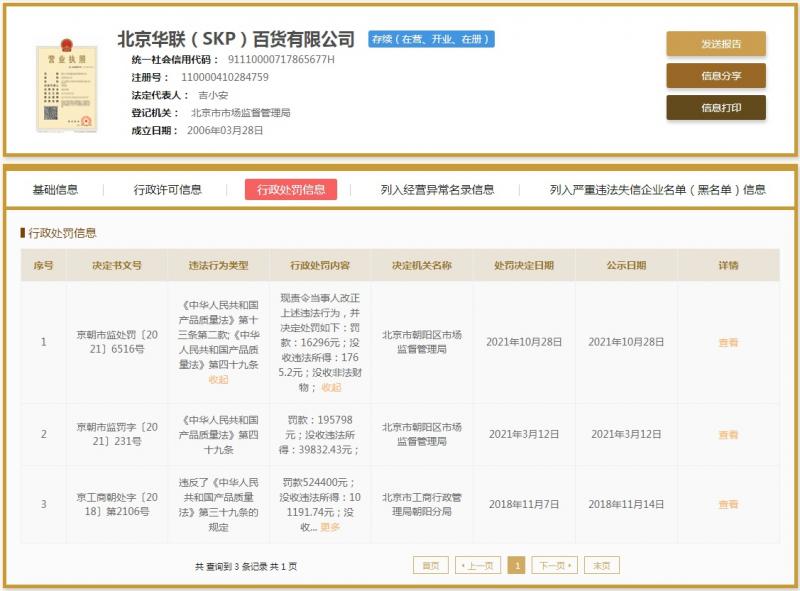Click document number 京朝市监处罚〔2021〕6516号
Screen dimensions: 800x591
click(x=117, y=342)
